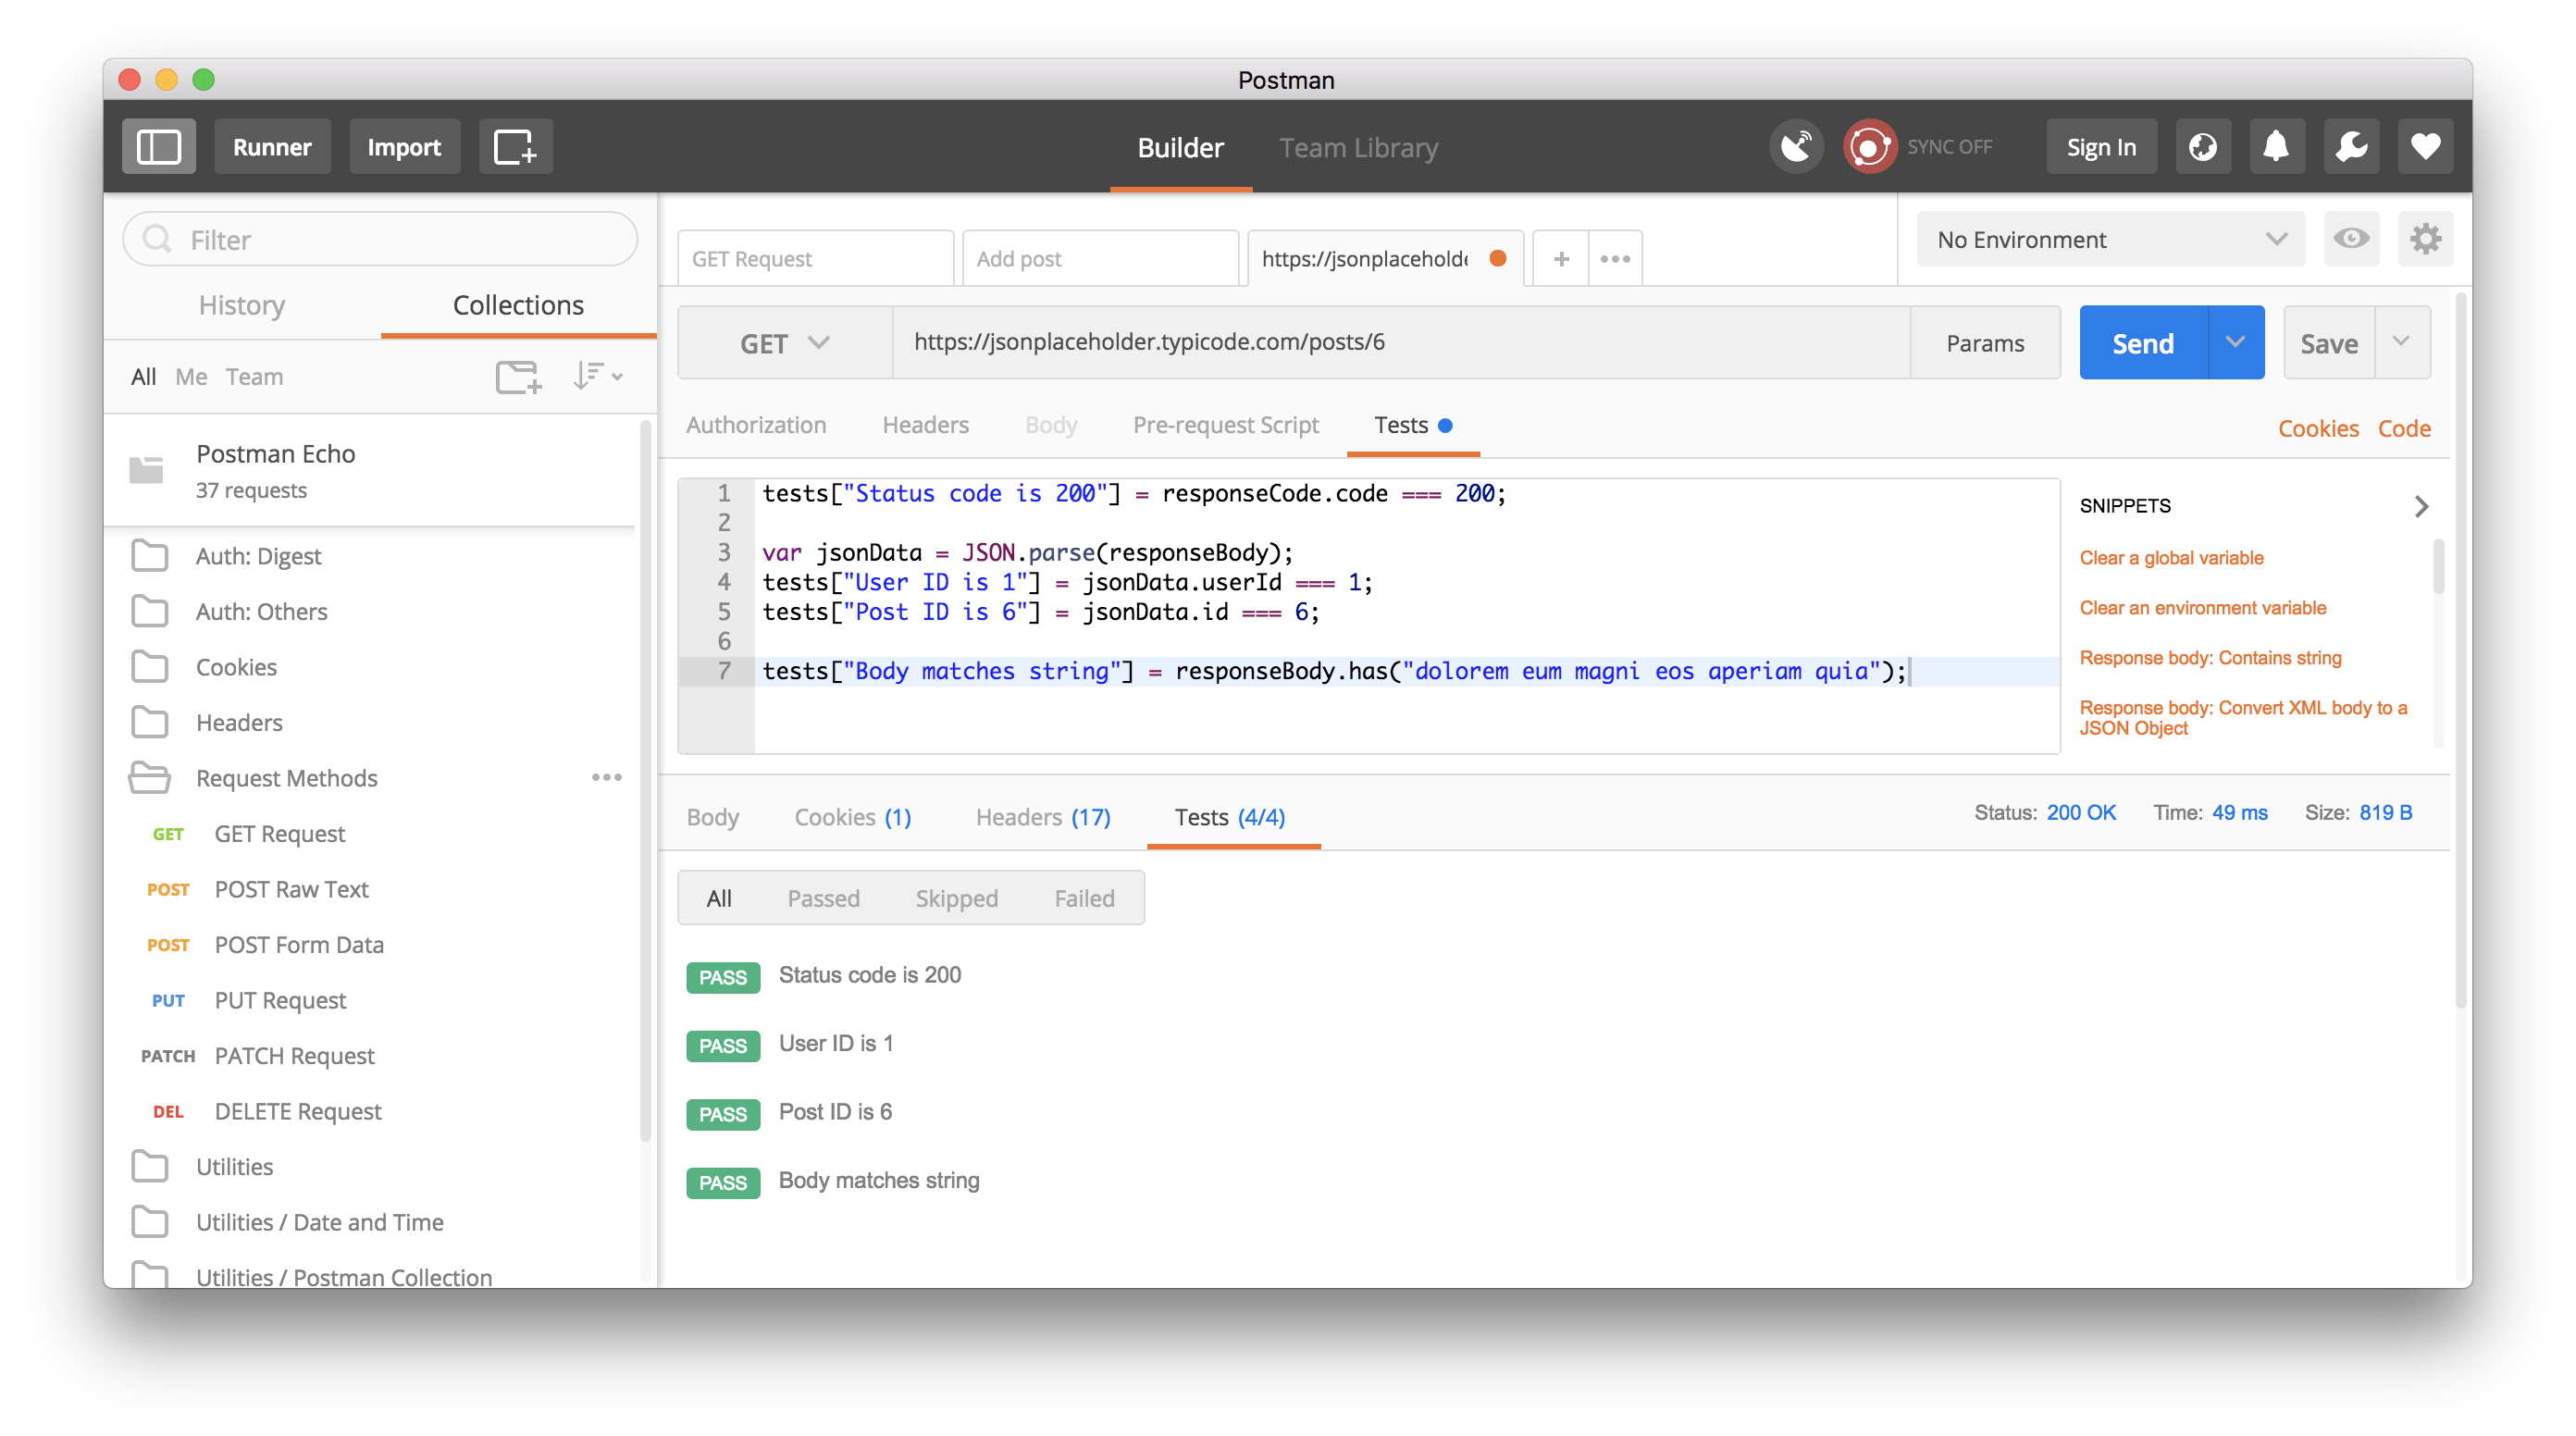Collapse the snippets panel arrow
Viewport: 2576px width, 1436px height.
tap(2421, 506)
